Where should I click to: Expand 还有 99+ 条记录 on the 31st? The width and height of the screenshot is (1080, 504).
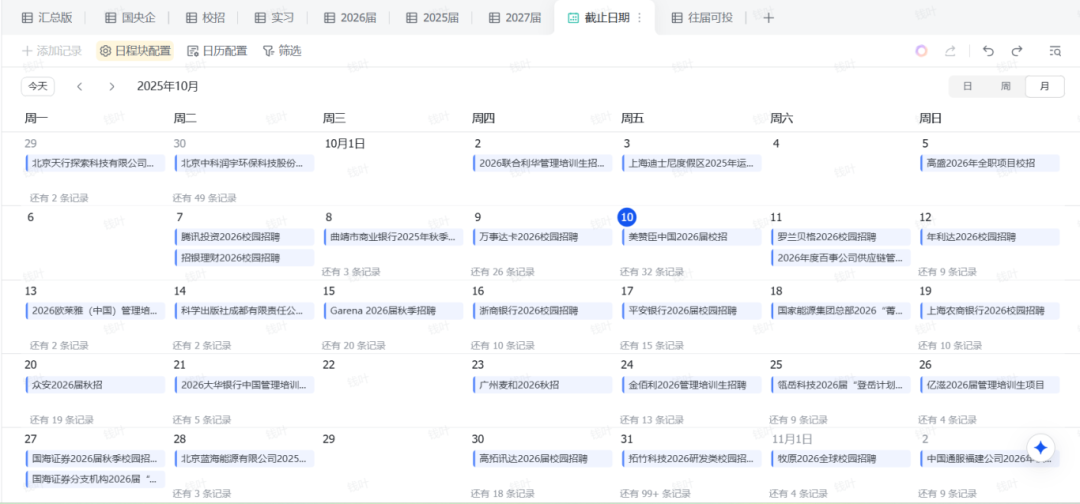[x=655, y=493]
